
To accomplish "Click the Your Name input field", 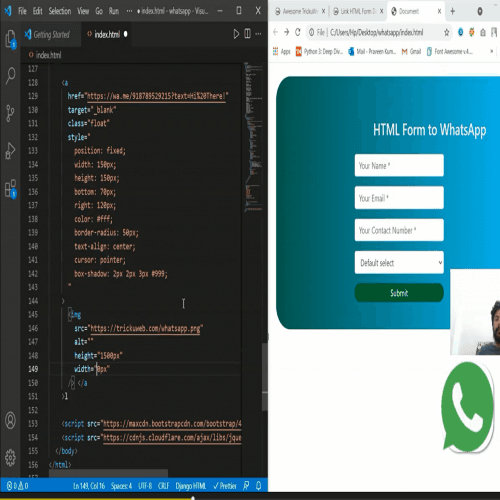I will coord(399,165).
